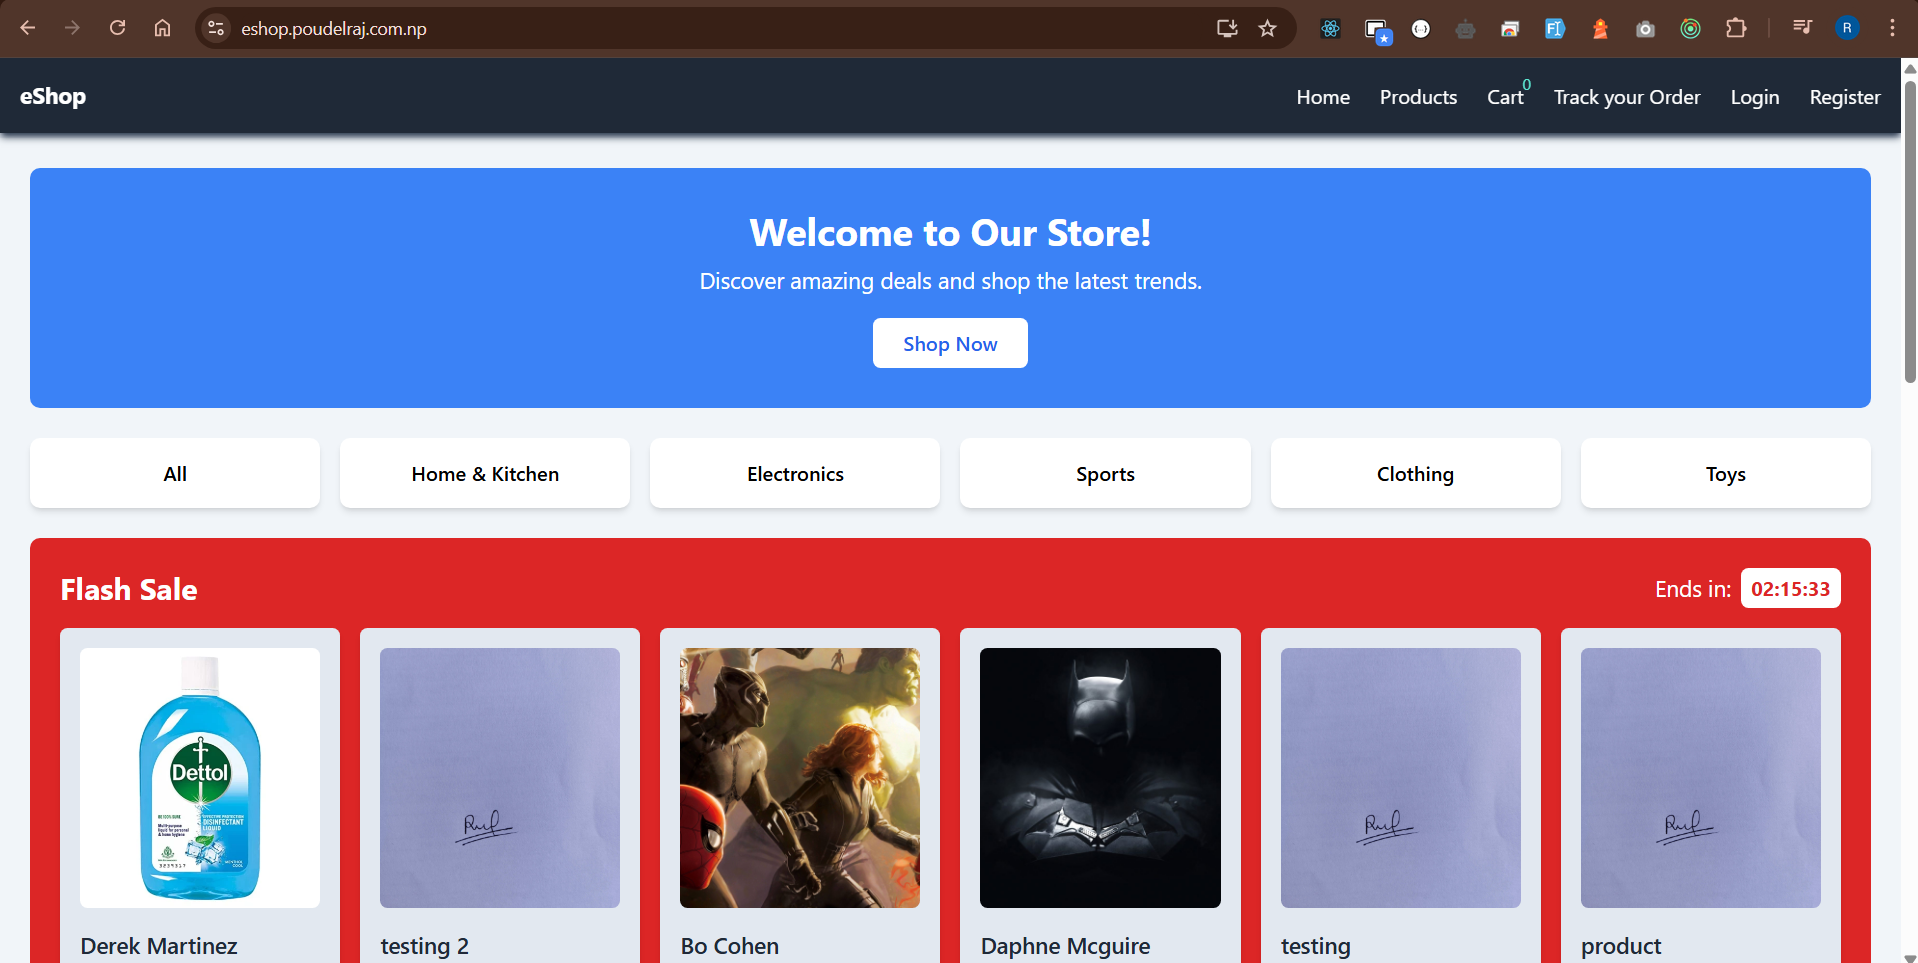
Task: Open the Products page from navbar
Action: 1418,97
